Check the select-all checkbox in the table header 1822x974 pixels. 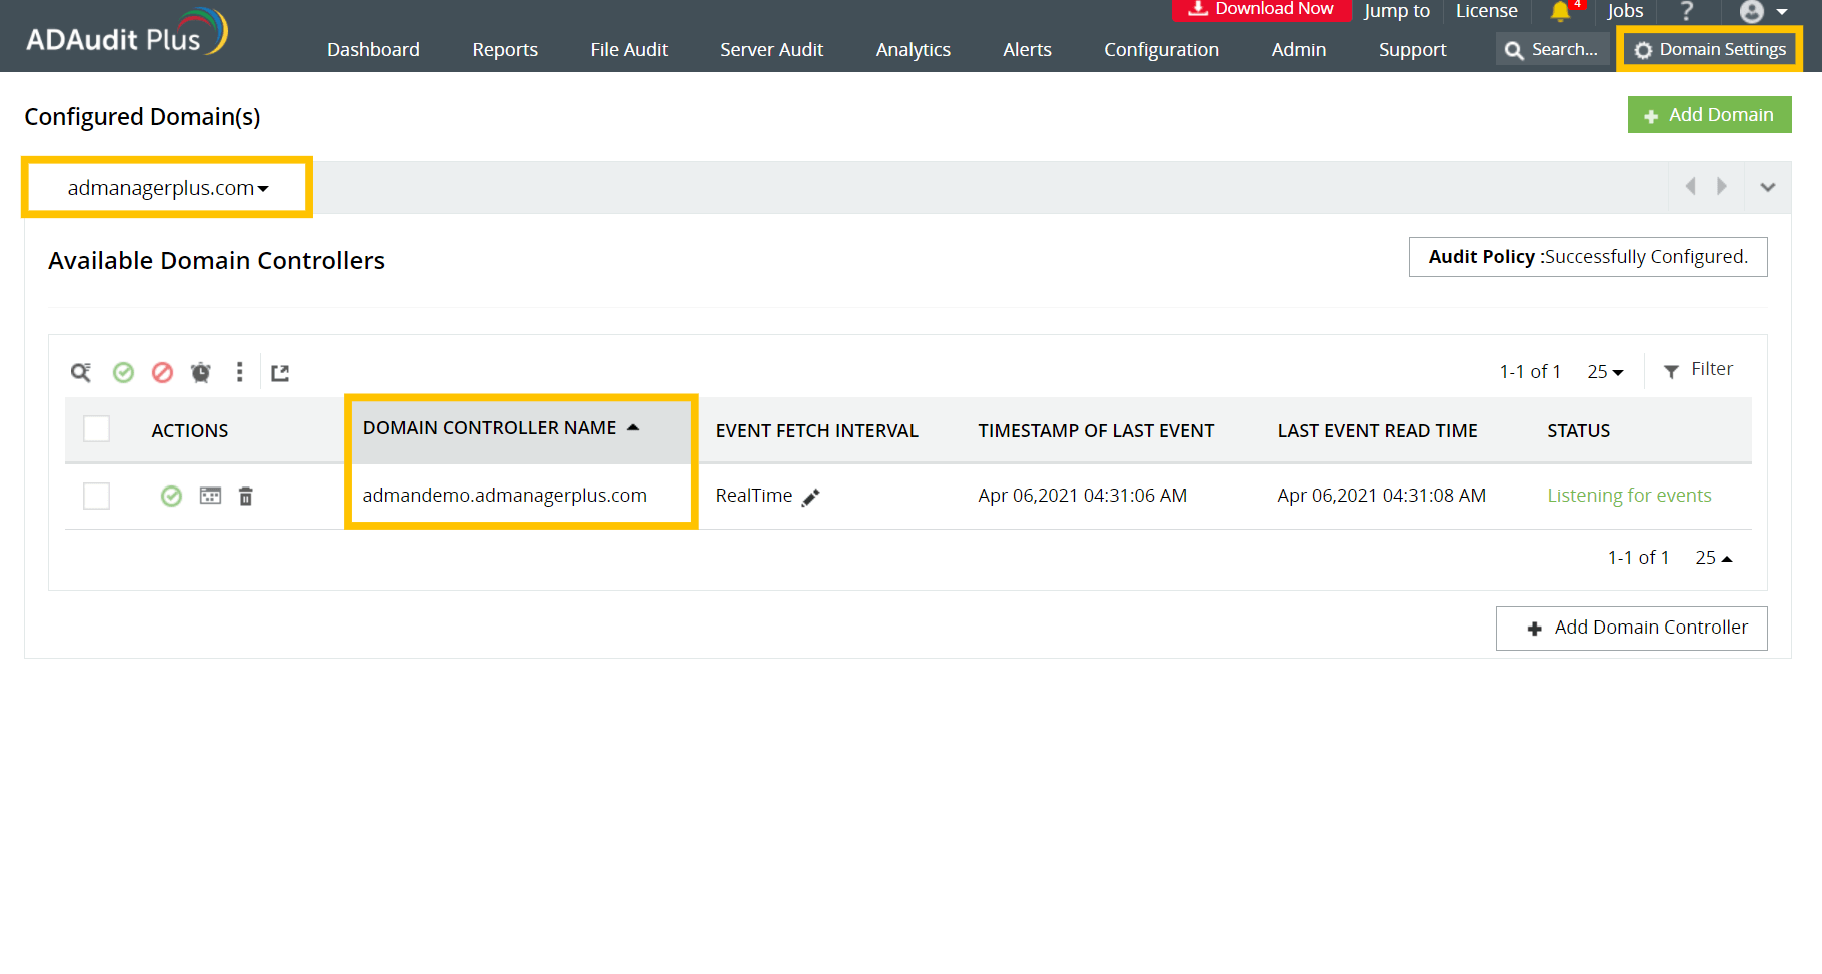click(x=95, y=428)
